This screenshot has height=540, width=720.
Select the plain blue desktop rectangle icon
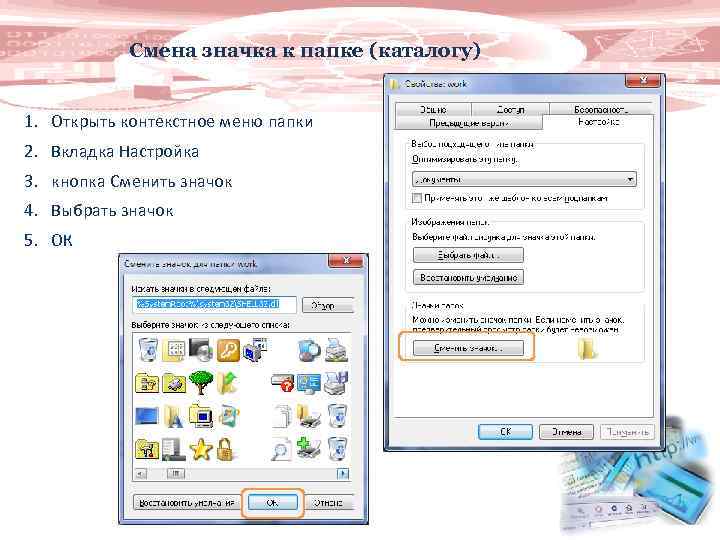point(147,416)
